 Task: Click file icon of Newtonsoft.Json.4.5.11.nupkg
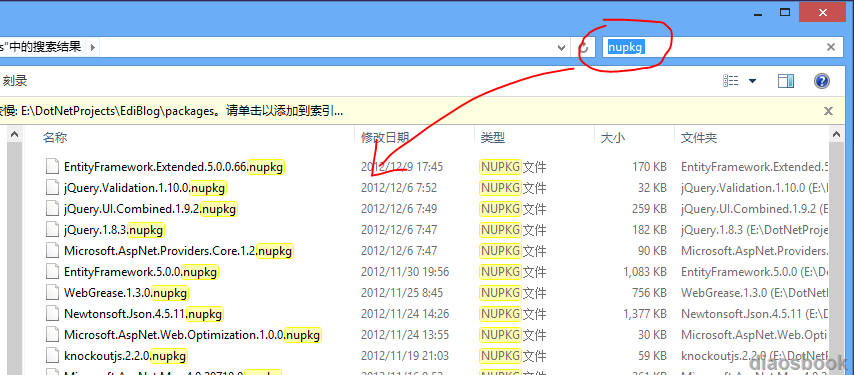[52, 314]
